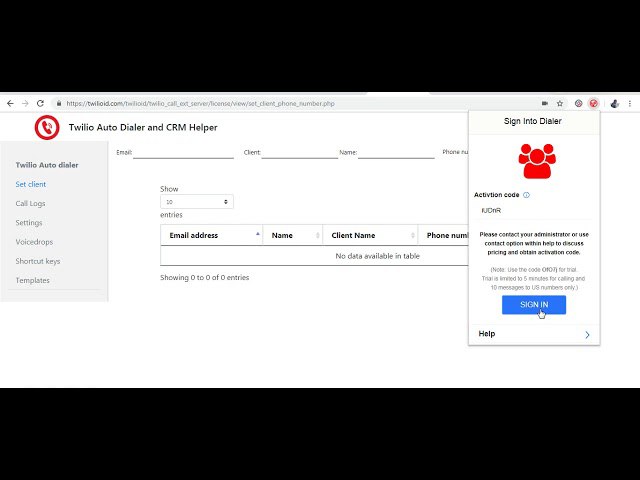Expand the Help chevron arrow

587,335
